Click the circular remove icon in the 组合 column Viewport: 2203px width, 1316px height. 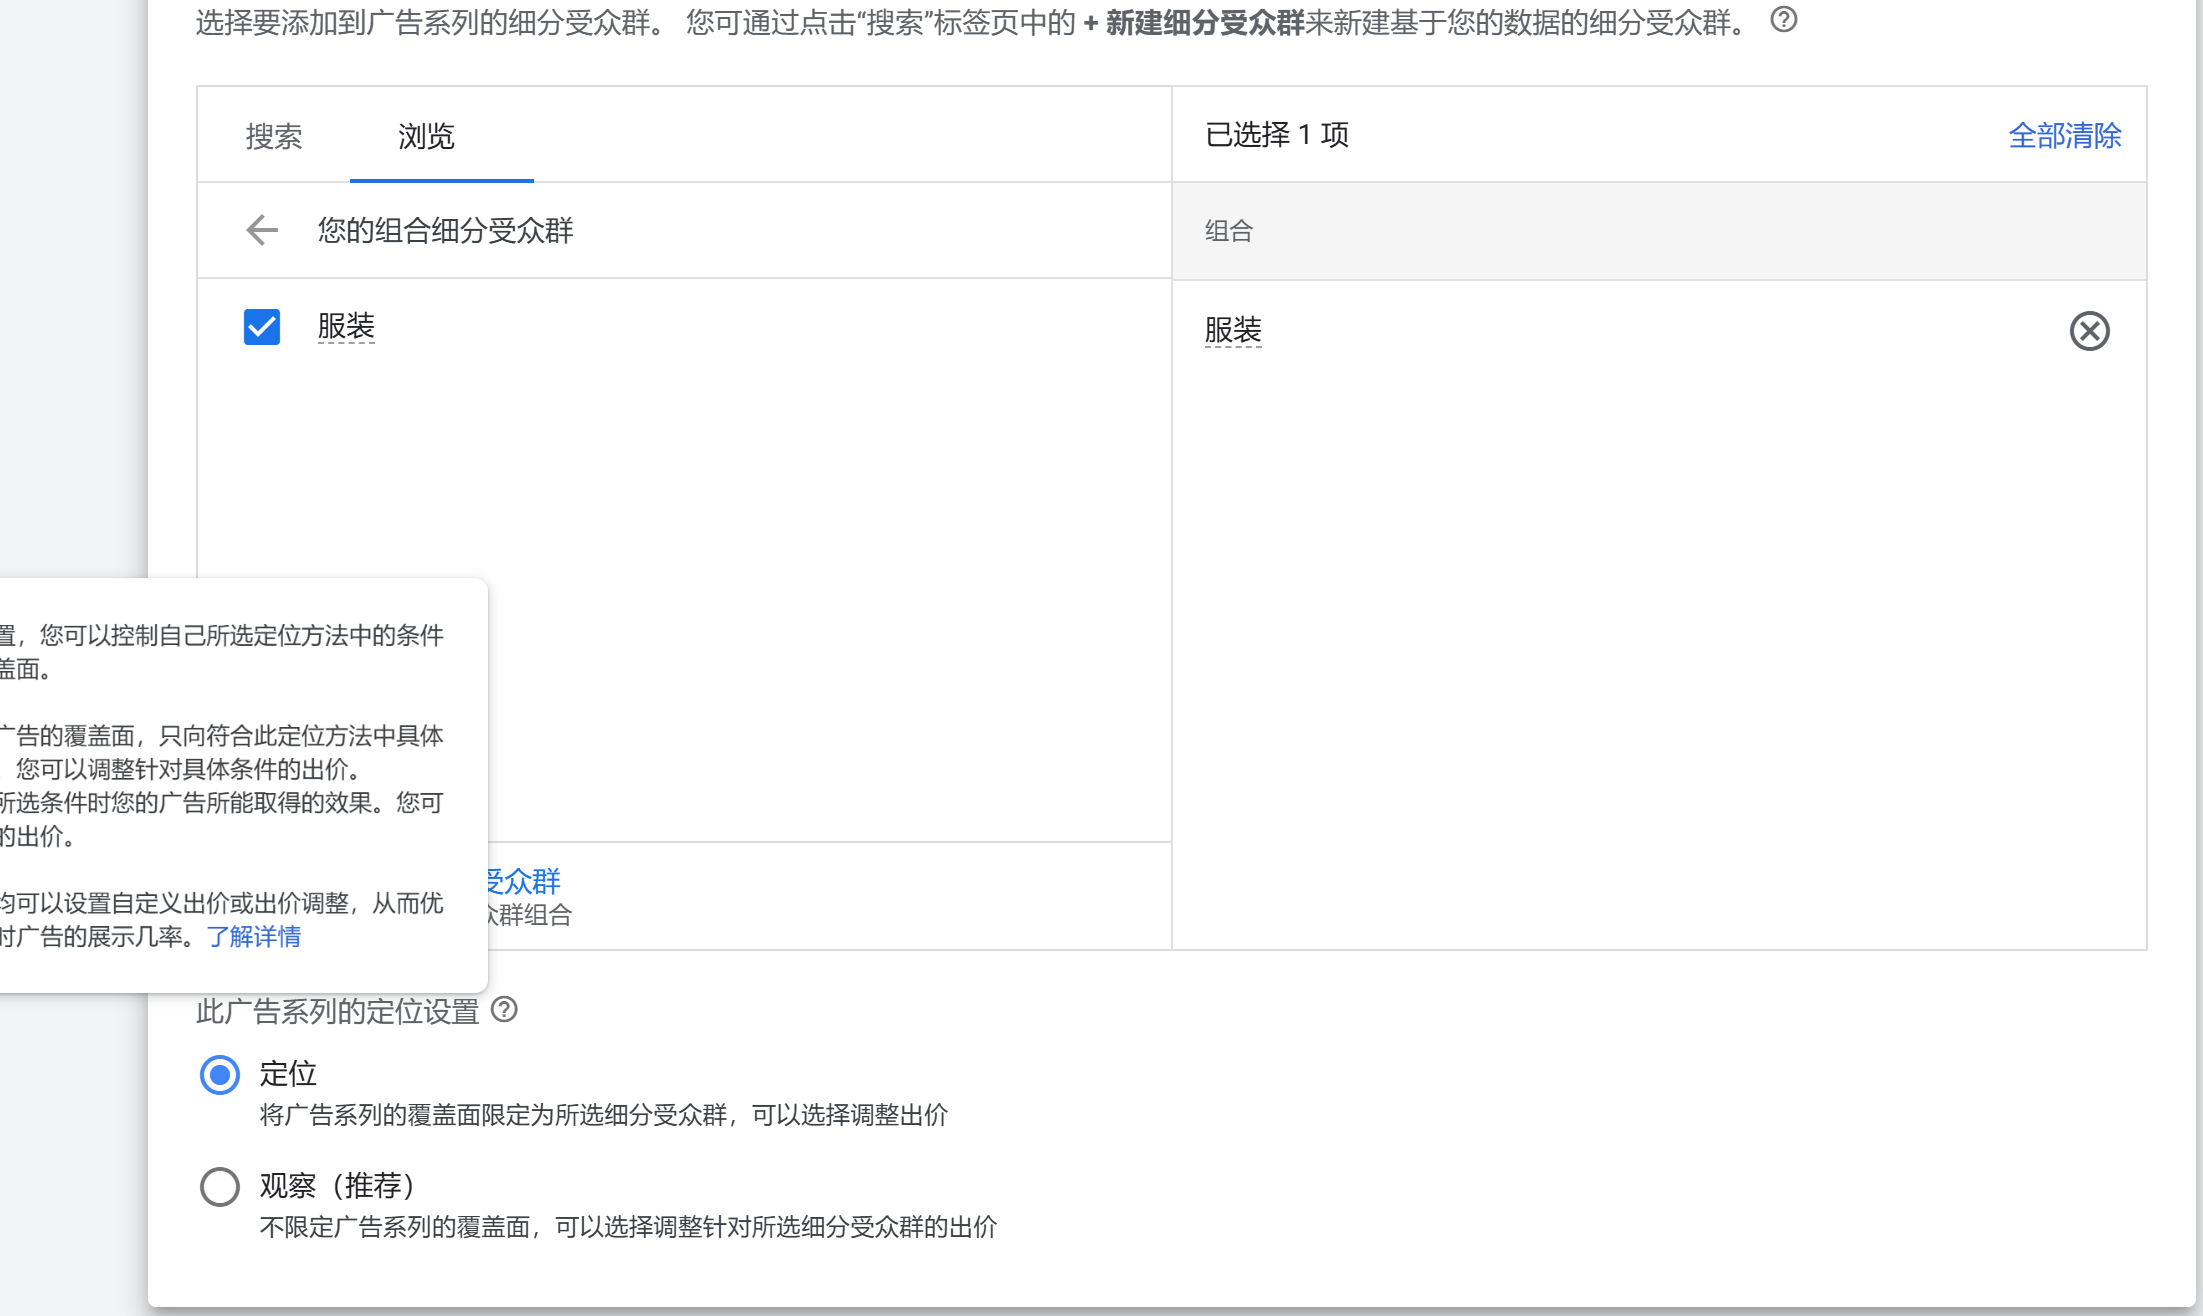pyautogui.click(x=2090, y=330)
